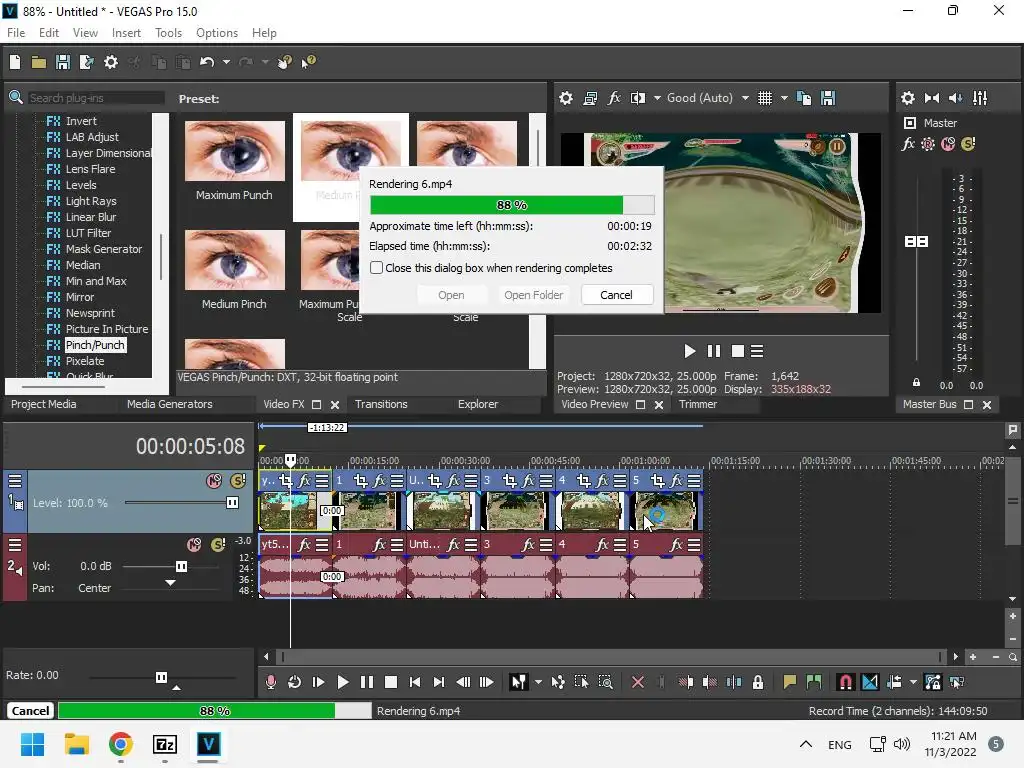Open the preview transport hamburger menu
The width and height of the screenshot is (1024, 768).
[757, 351]
